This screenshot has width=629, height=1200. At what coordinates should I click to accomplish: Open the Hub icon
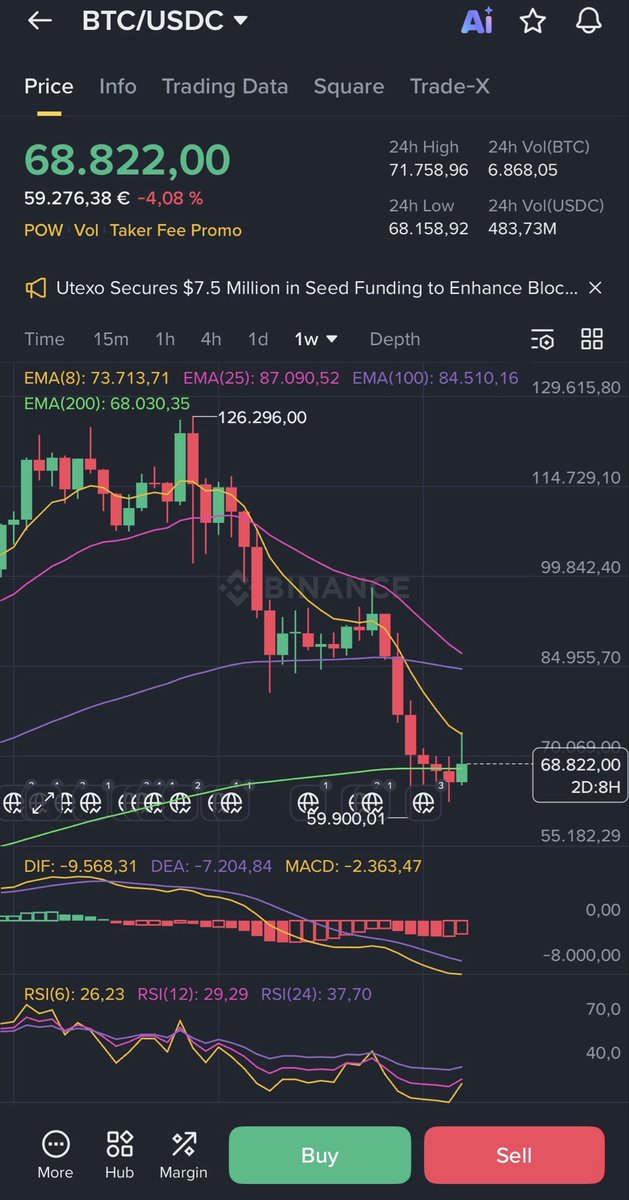coord(120,1155)
